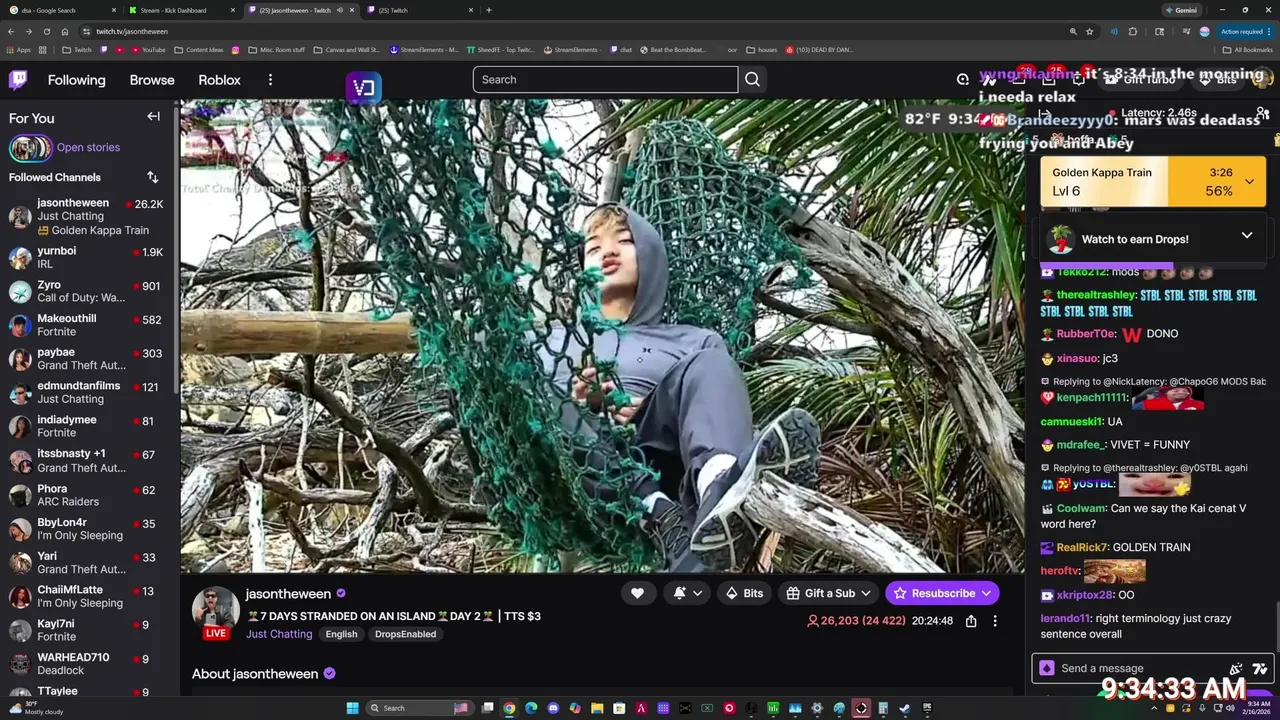
Task: Click the English tag
Action: point(341,634)
